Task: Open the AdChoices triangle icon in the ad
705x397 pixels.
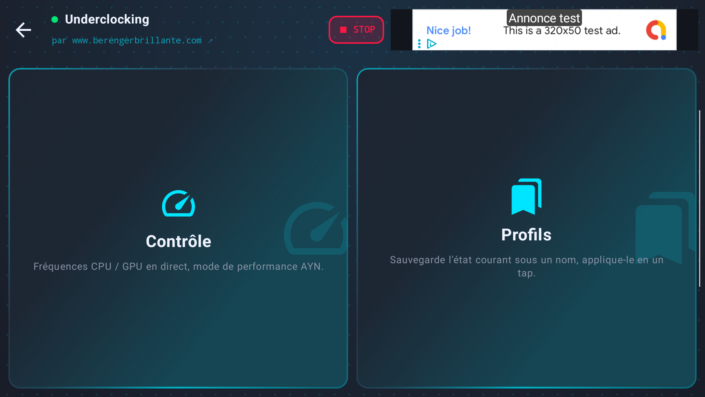Action: [432, 44]
